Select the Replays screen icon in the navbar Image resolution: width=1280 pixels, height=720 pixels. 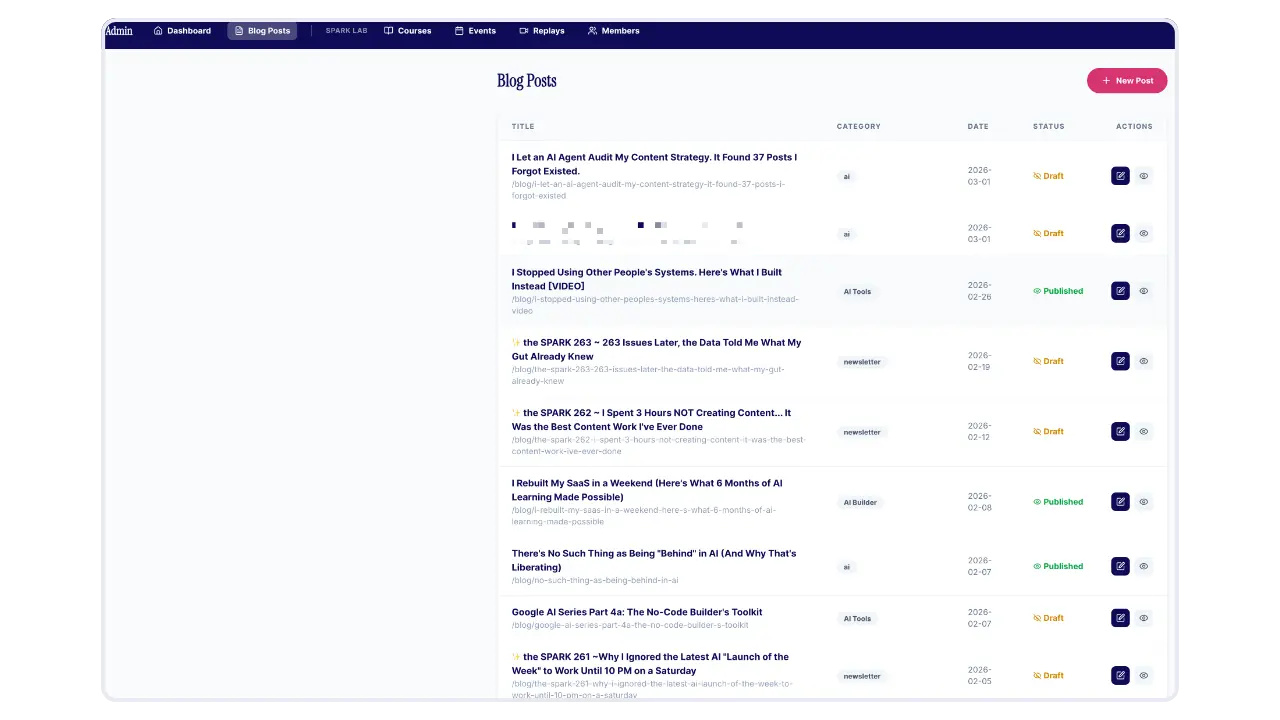pyautogui.click(x=524, y=31)
